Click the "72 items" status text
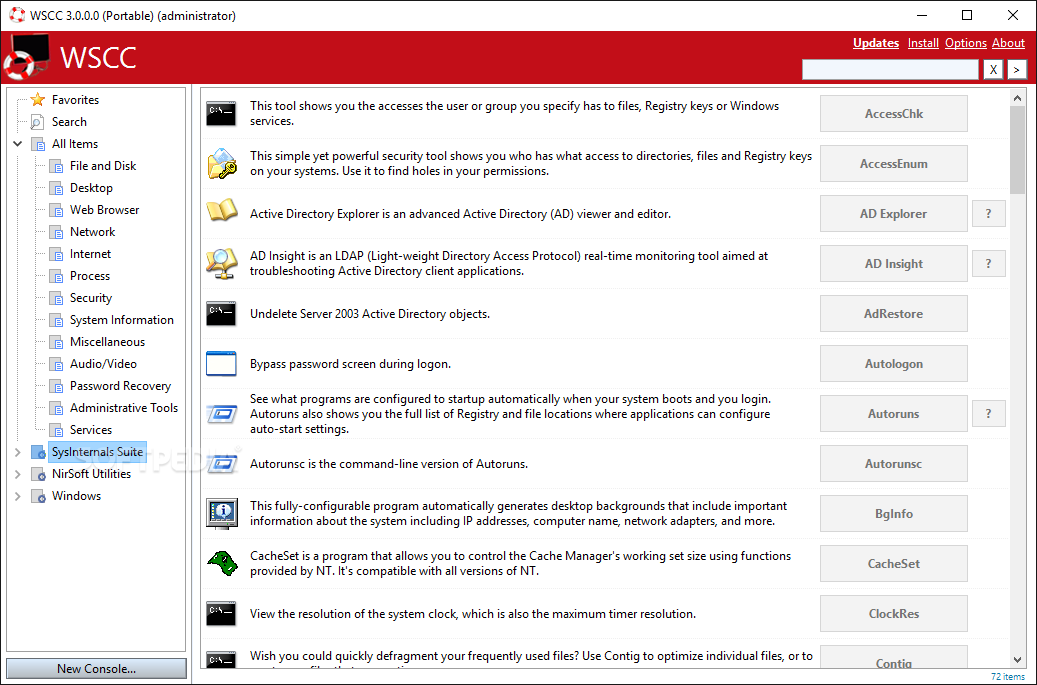Viewport: 1037px width, 685px height. [1007, 676]
